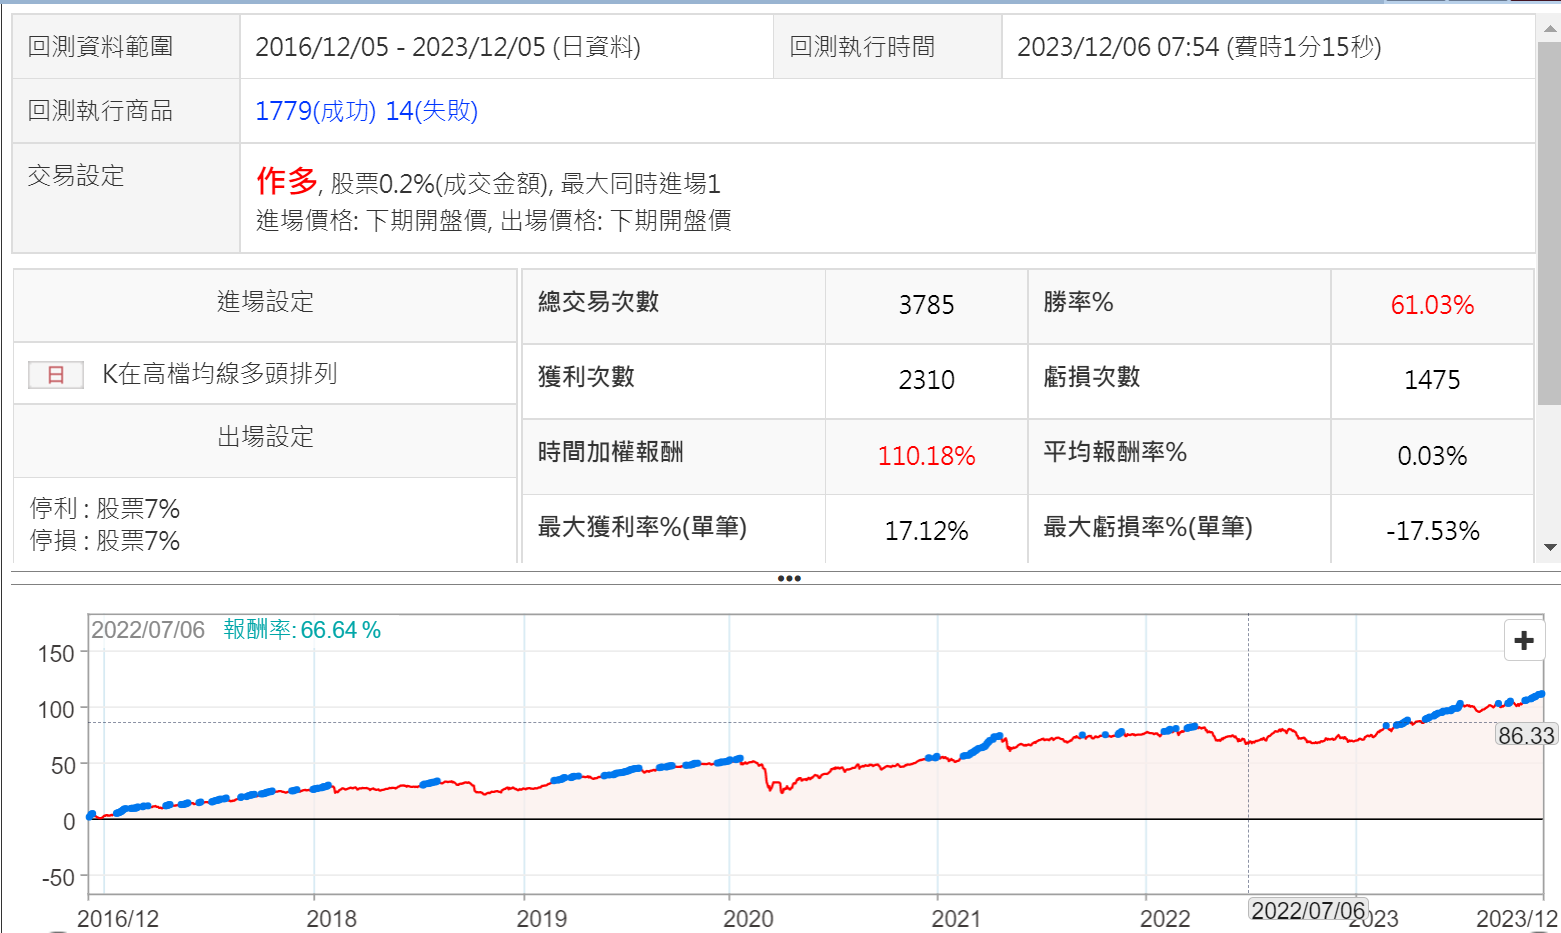1561x933 pixels.
Task: Open the 14(失敗) failed products link
Action: click(432, 111)
